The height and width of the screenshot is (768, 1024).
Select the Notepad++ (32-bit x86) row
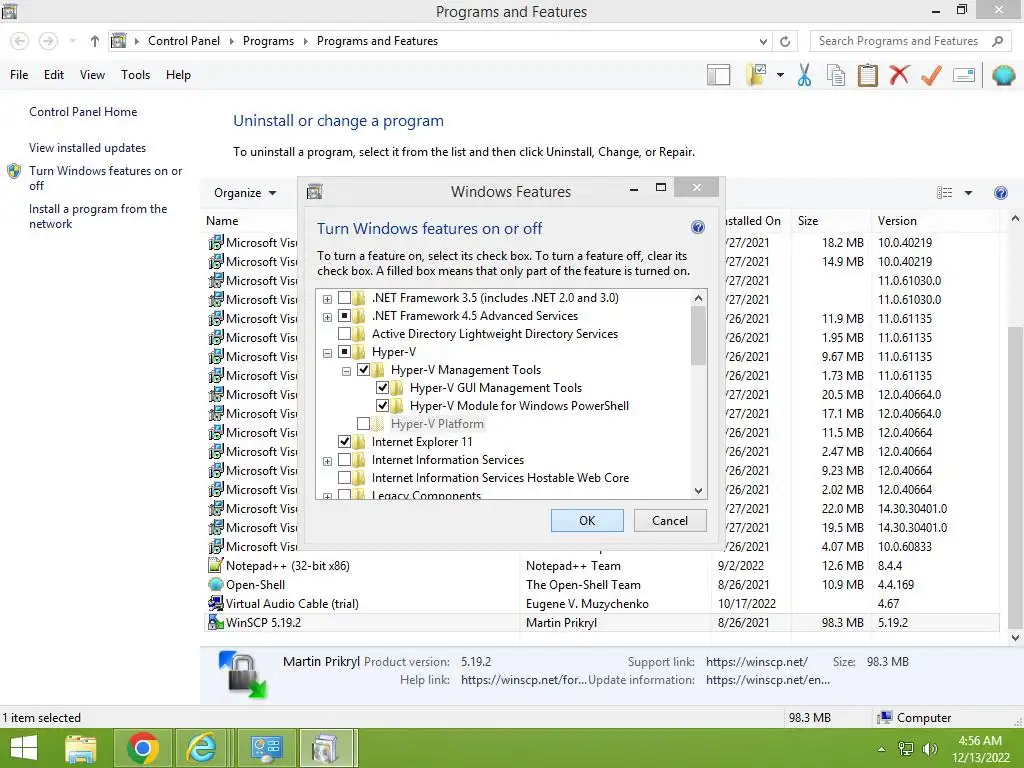coord(602,566)
